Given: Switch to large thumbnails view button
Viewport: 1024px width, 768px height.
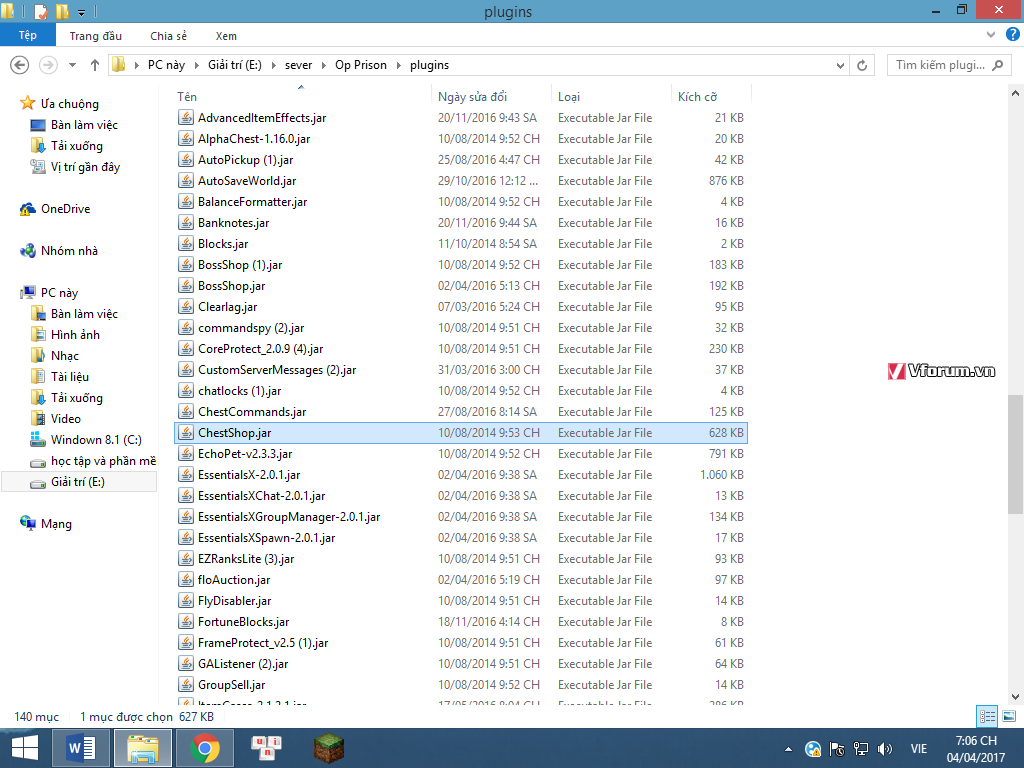Looking at the screenshot, I should click(x=1008, y=716).
